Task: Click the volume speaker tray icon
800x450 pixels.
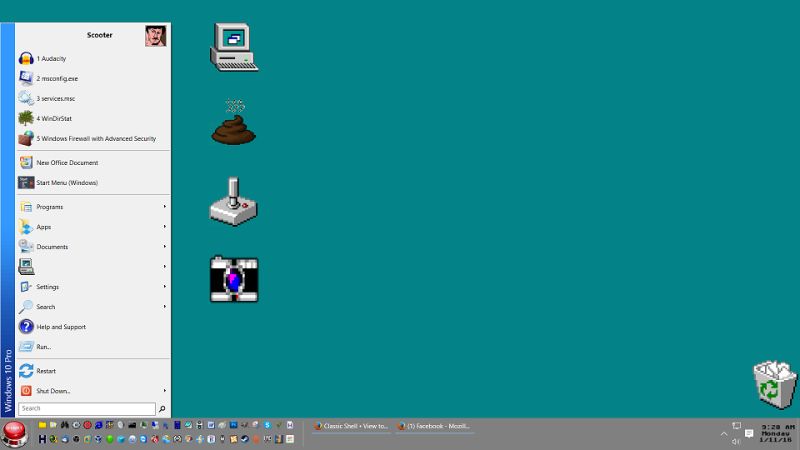Action: point(736,442)
